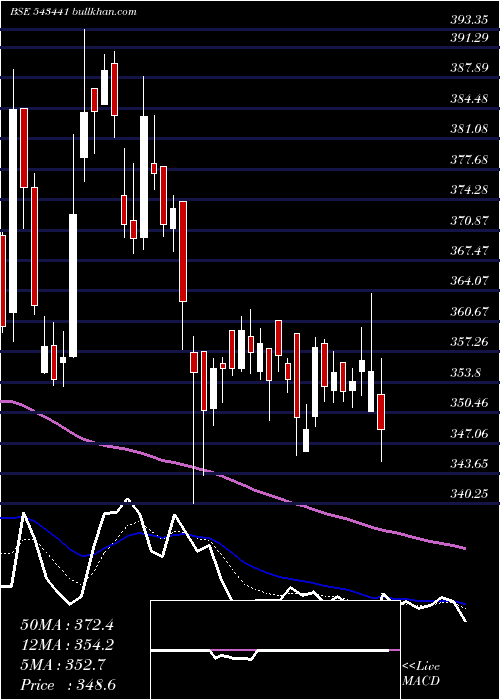Screen dimensions: 500x700
Task: Click the 374.28 price level label
Action: tap(469, 190)
